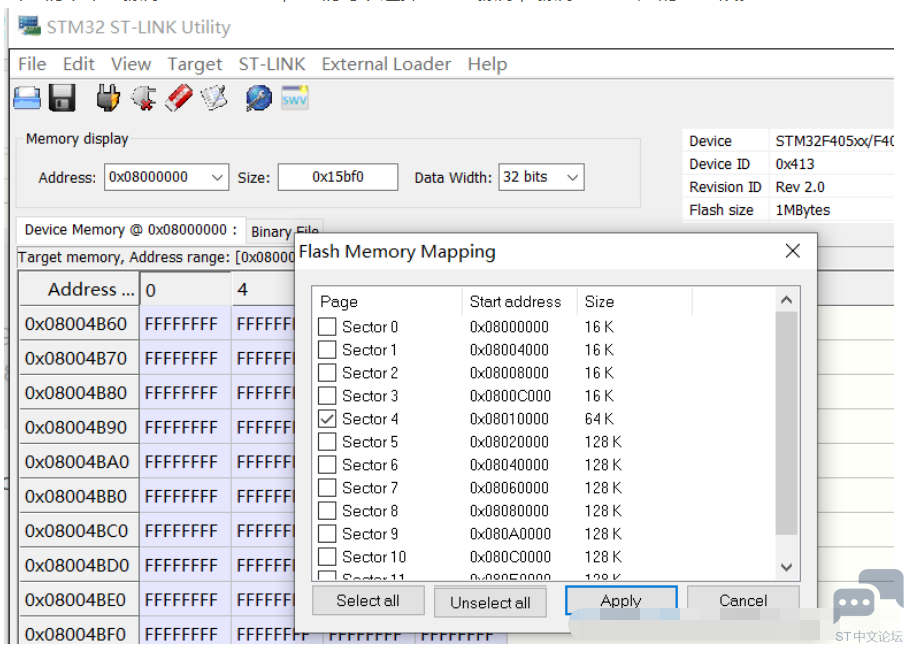Screen dimensions: 912x652
Task: Open the External Loader menu
Action: [386, 64]
